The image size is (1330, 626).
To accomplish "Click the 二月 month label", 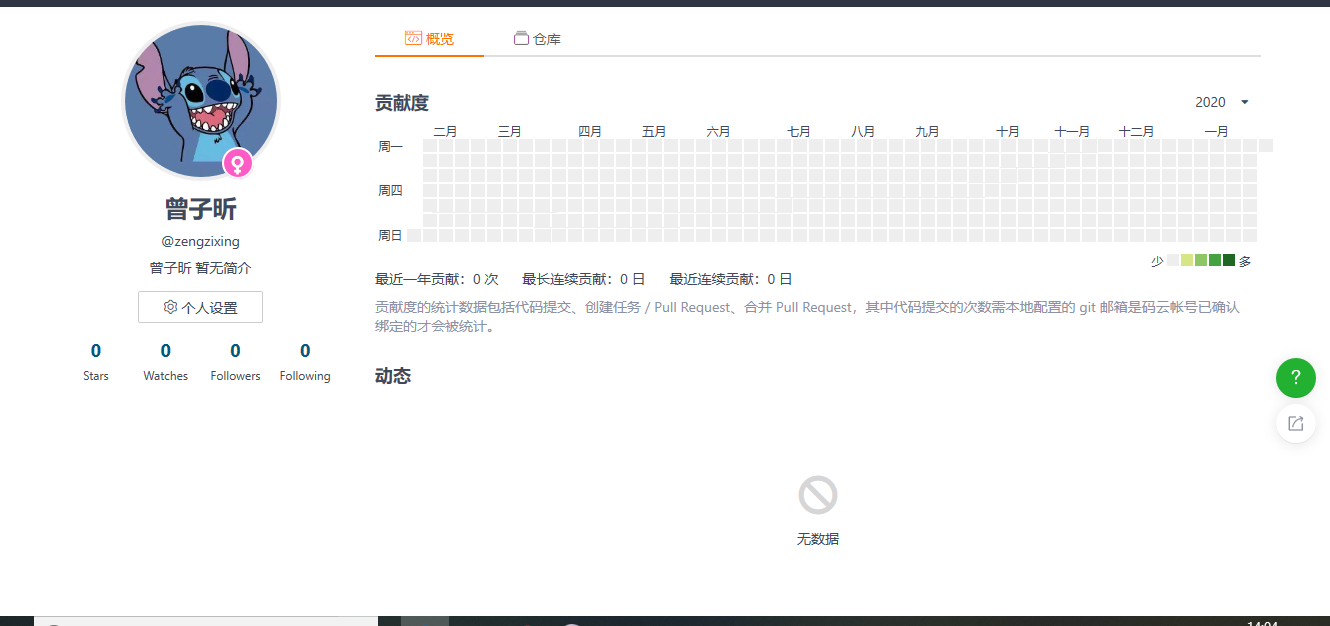I will click(445, 131).
